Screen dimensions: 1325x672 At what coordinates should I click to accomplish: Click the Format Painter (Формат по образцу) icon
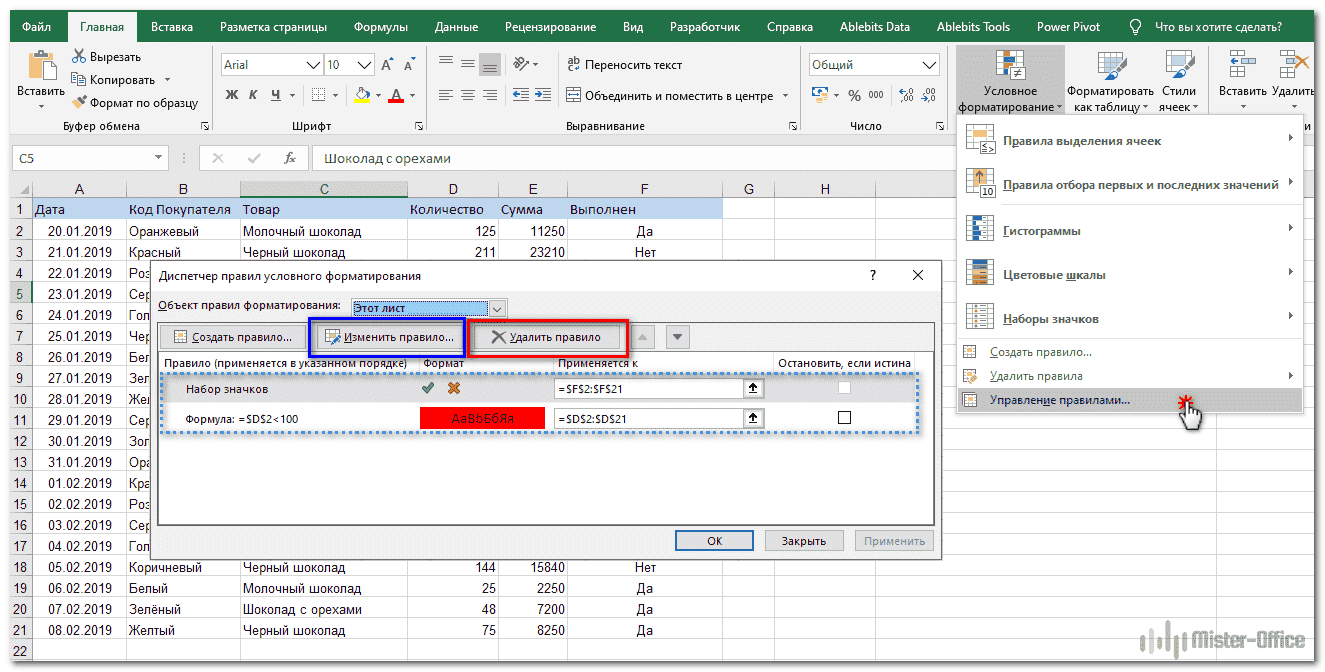tap(80, 103)
